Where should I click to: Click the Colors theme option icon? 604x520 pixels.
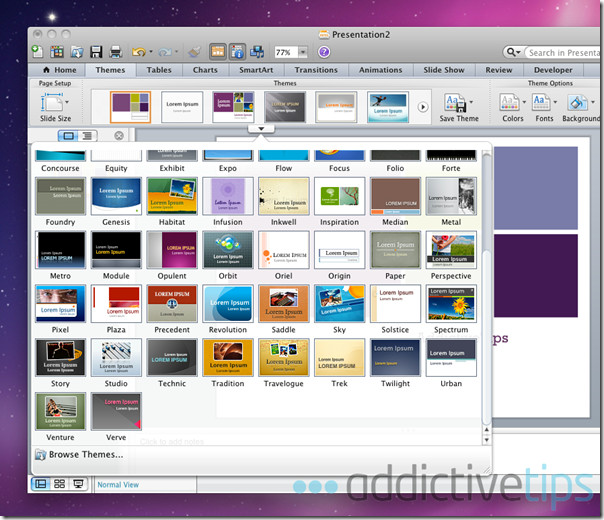(x=509, y=103)
